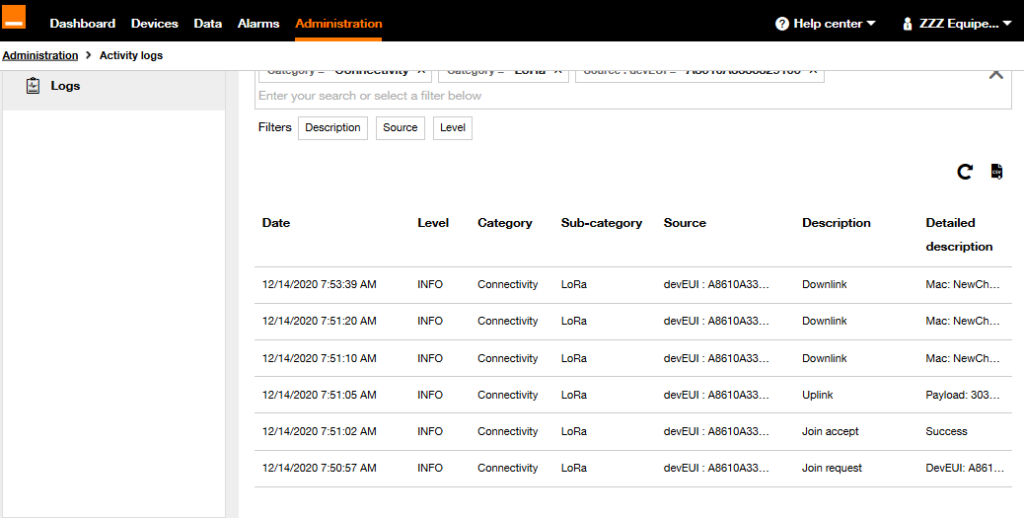Follow the Administration breadcrumb link

pos(40,56)
